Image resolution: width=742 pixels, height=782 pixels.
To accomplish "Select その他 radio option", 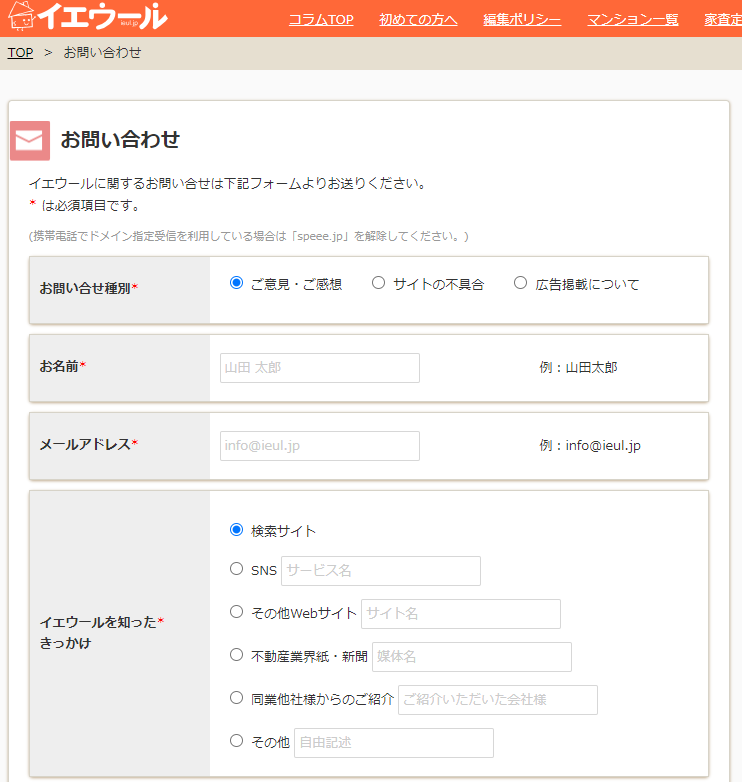I will [x=236, y=741].
